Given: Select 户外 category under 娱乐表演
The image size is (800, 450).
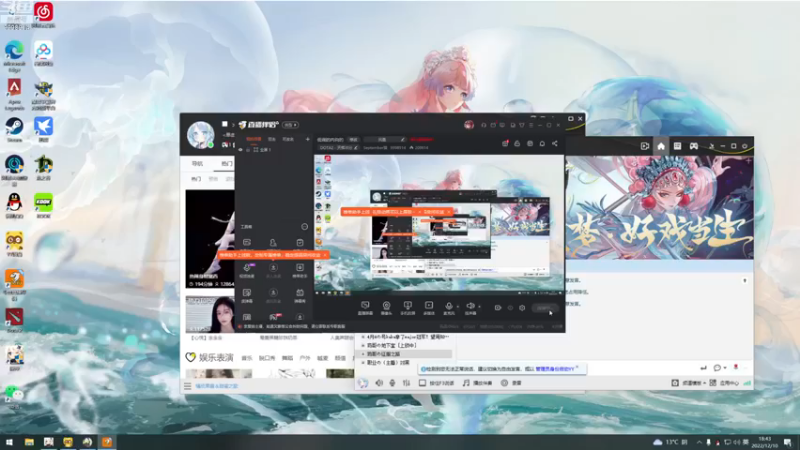Looking at the screenshot, I should point(305,358).
